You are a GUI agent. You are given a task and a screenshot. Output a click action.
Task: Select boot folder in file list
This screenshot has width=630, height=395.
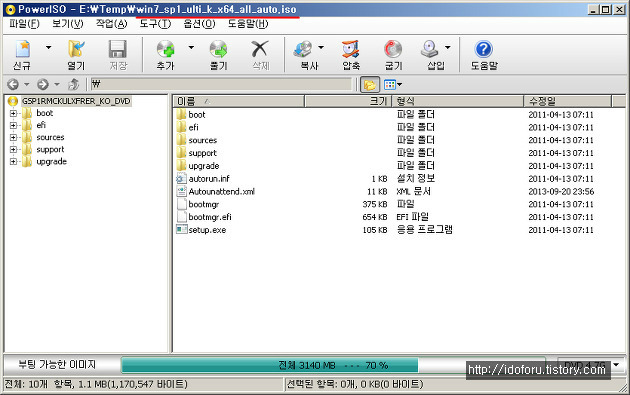coord(197,115)
